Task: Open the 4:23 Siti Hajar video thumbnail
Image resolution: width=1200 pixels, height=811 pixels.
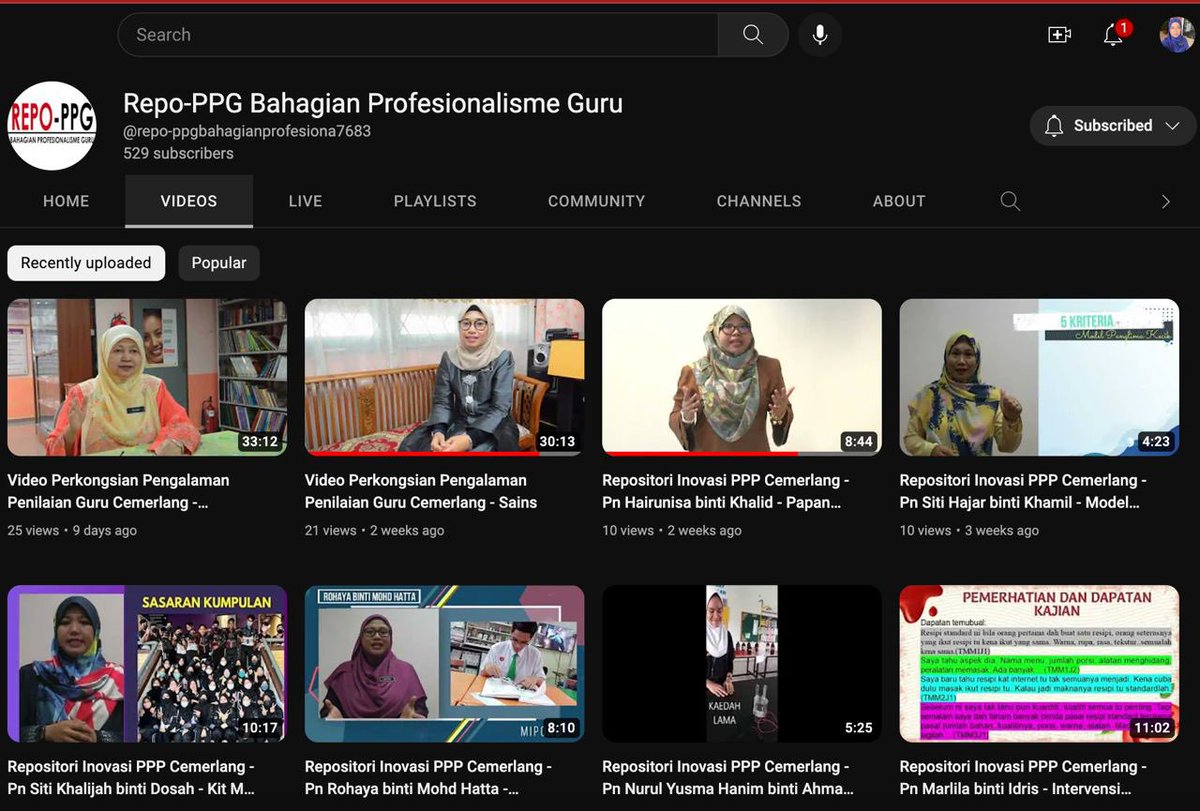Action: pyautogui.click(x=1039, y=377)
